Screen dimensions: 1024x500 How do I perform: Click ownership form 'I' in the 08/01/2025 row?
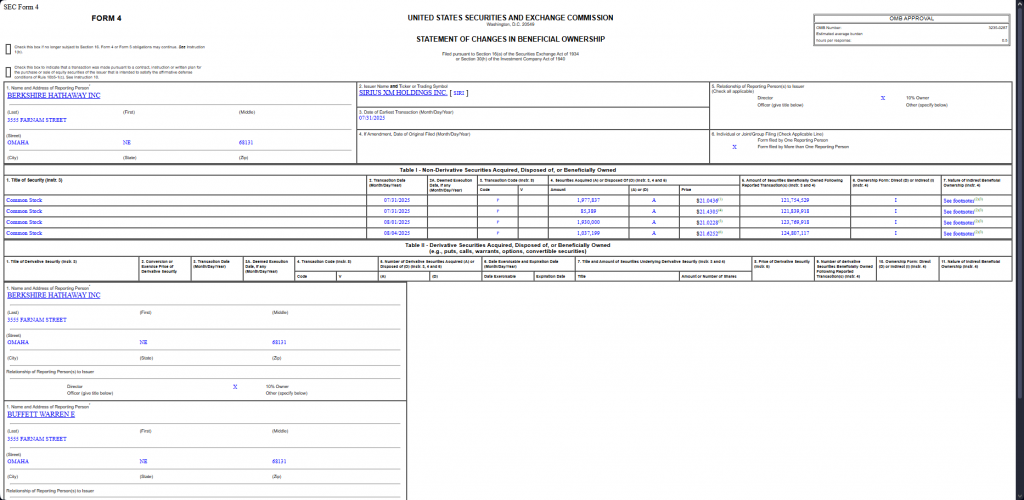[x=895, y=223]
